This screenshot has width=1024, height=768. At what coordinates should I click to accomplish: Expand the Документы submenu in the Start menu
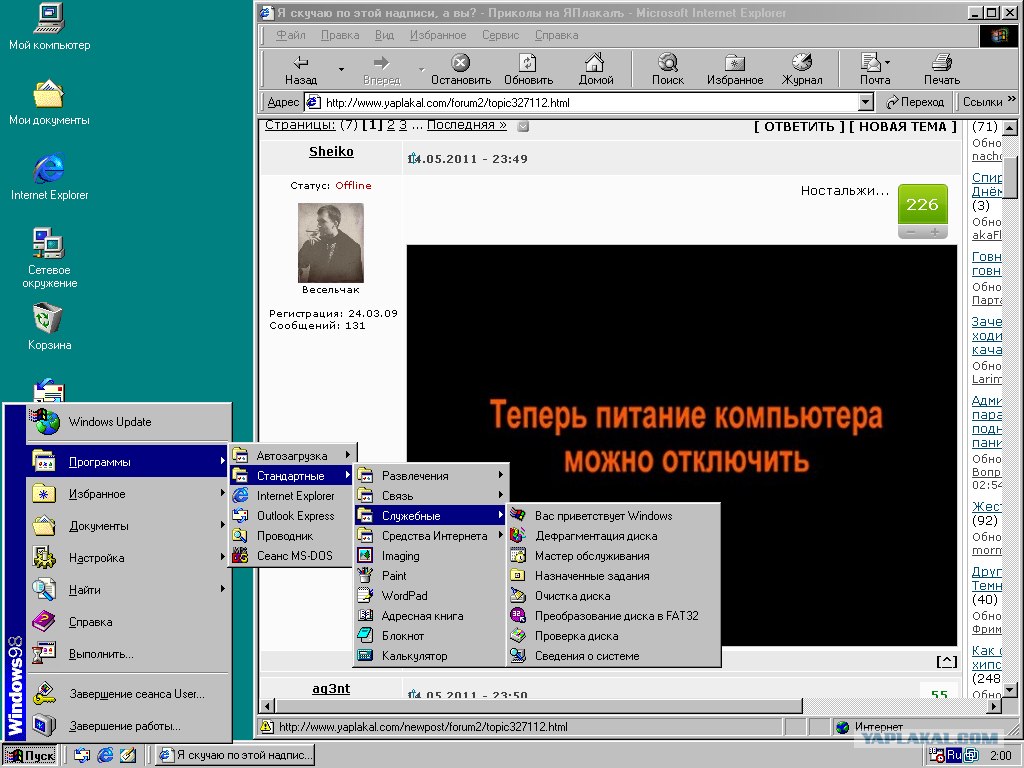129,526
